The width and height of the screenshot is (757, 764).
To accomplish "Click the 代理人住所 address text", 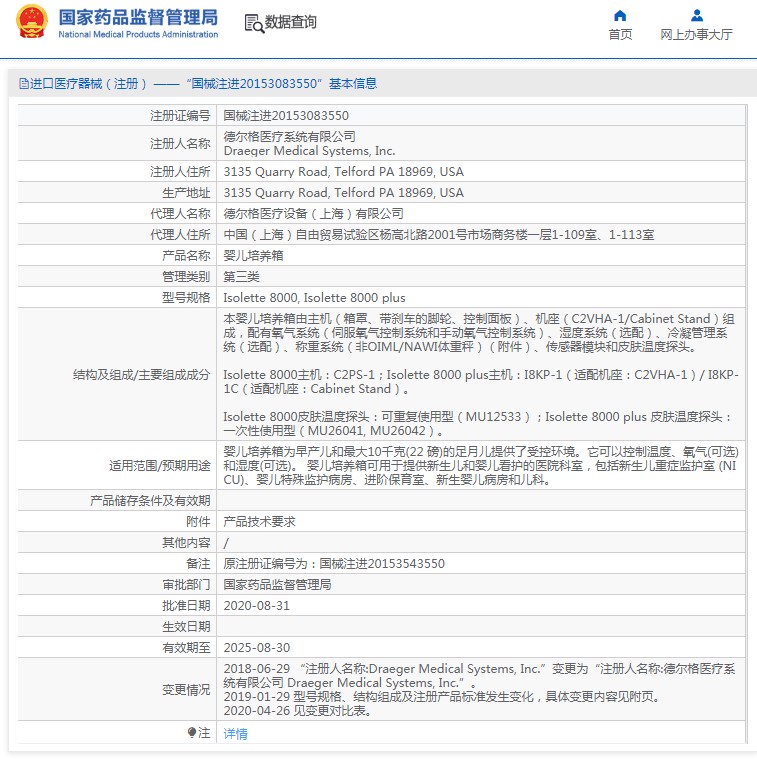I will click(438, 234).
